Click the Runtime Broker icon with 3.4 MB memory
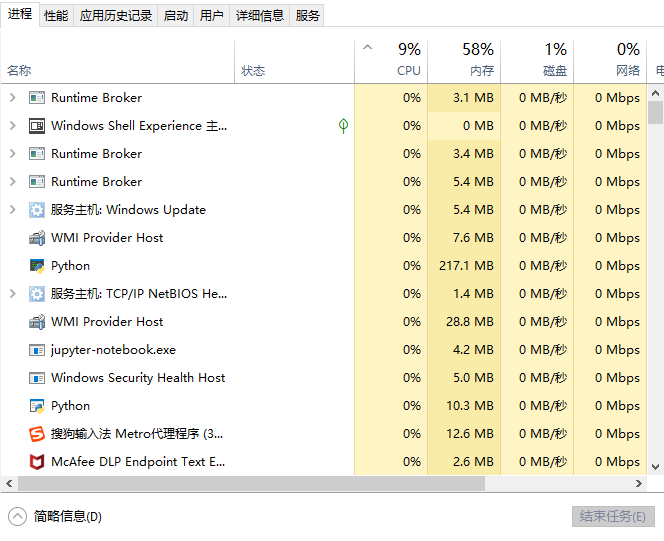This screenshot has height=541, width=664. 37,154
